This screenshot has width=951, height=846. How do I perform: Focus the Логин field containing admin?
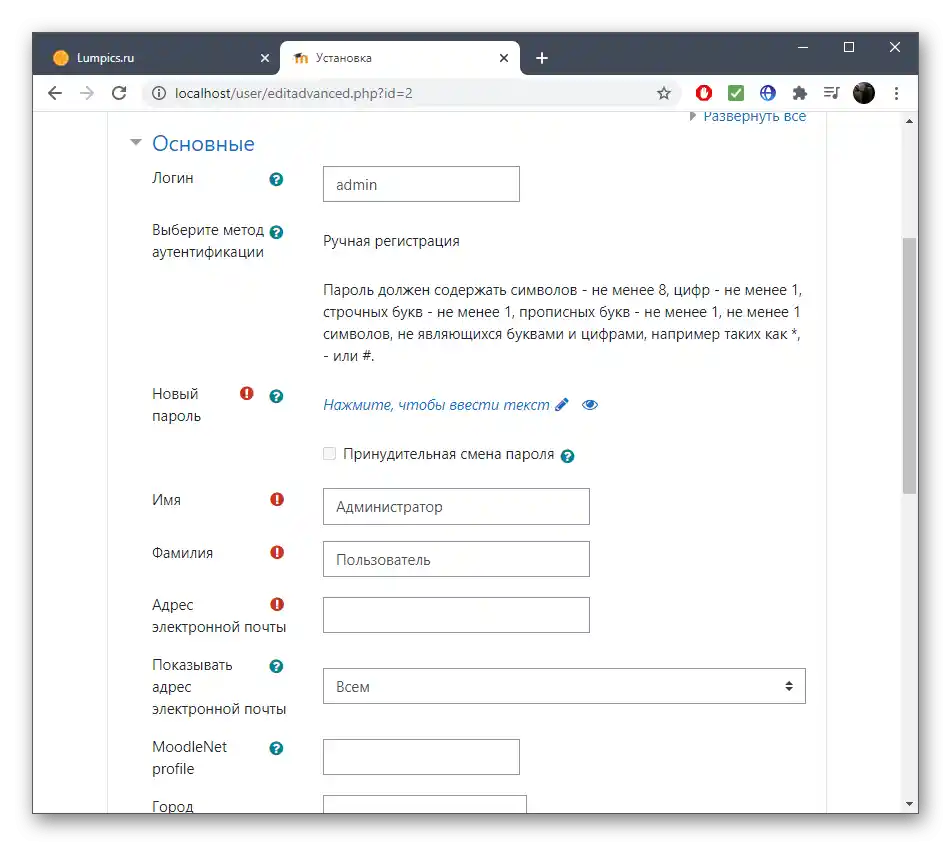pos(421,184)
